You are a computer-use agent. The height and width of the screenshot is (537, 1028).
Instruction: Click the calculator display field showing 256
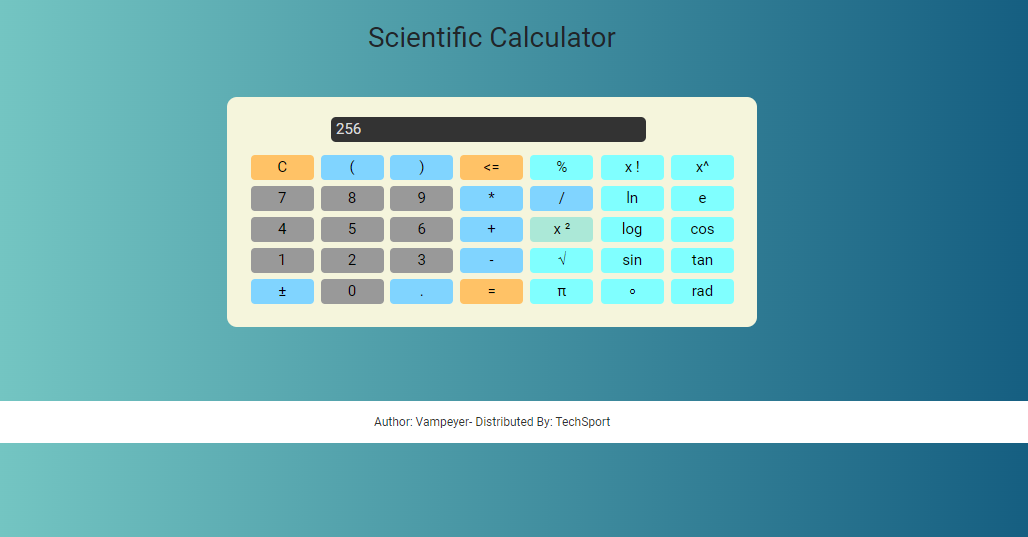pyautogui.click(x=488, y=129)
